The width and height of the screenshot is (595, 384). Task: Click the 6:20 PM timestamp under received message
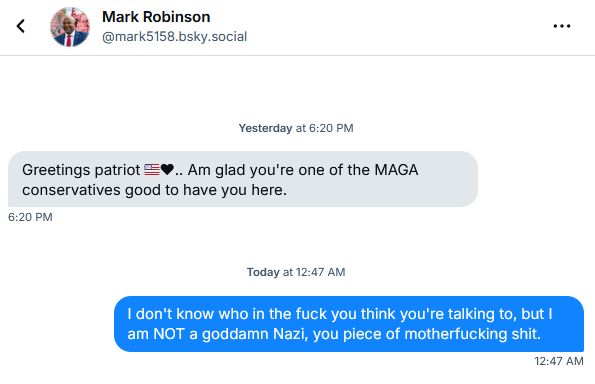click(x=30, y=217)
